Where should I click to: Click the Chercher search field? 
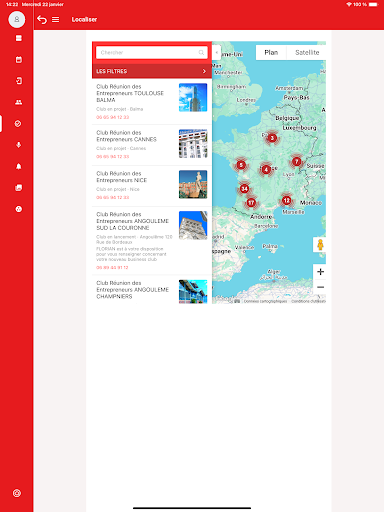coord(152,52)
